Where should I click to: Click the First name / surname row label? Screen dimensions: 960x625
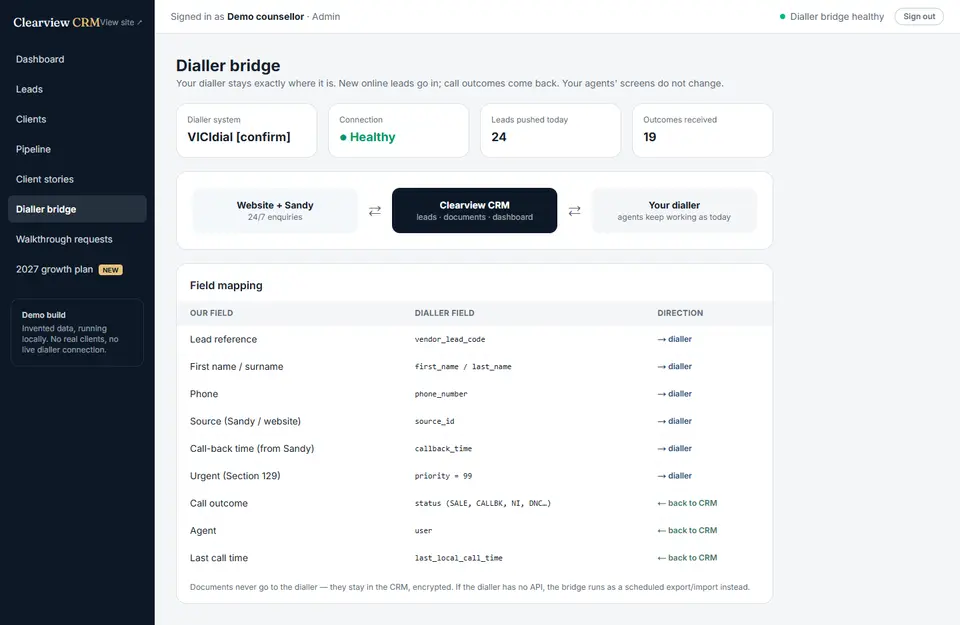(236, 367)
